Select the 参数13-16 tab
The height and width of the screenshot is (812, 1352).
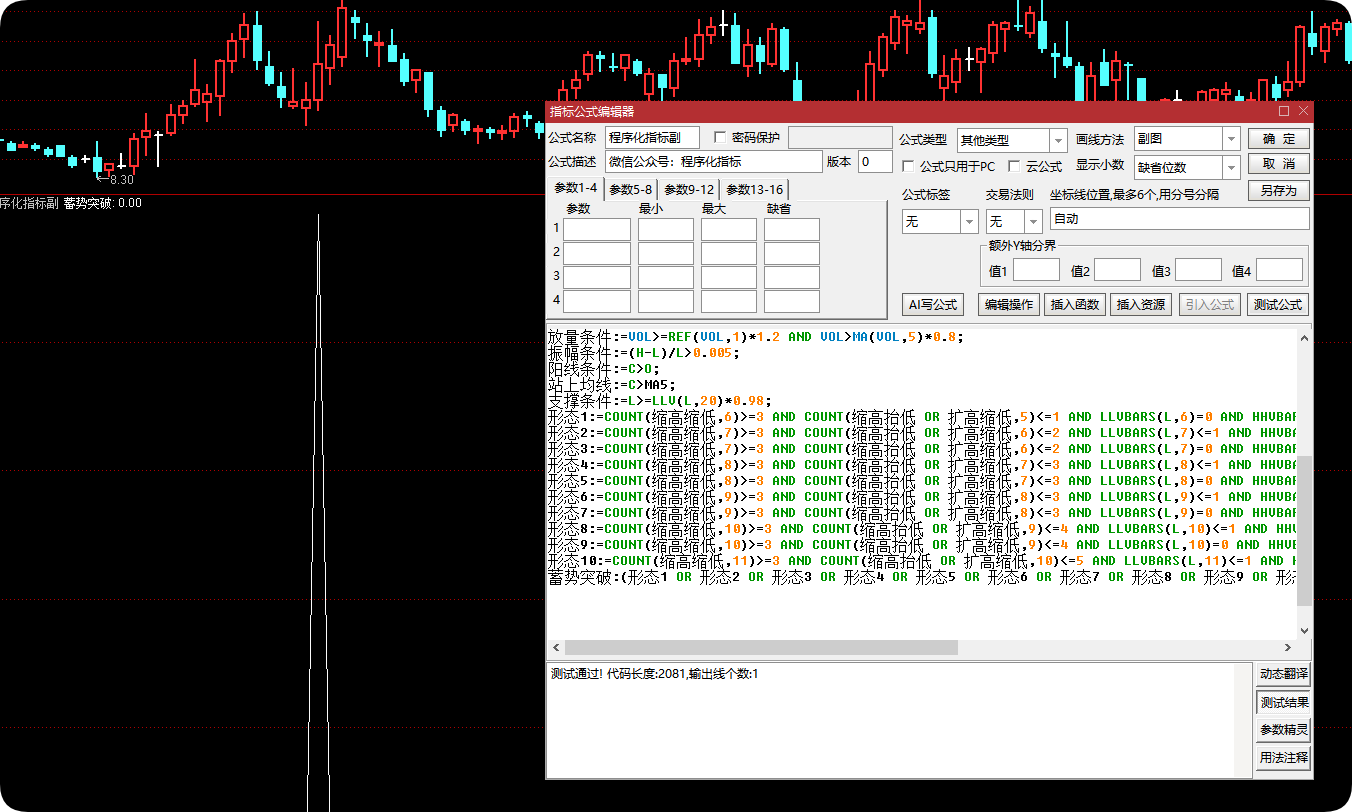pos(754,189)
